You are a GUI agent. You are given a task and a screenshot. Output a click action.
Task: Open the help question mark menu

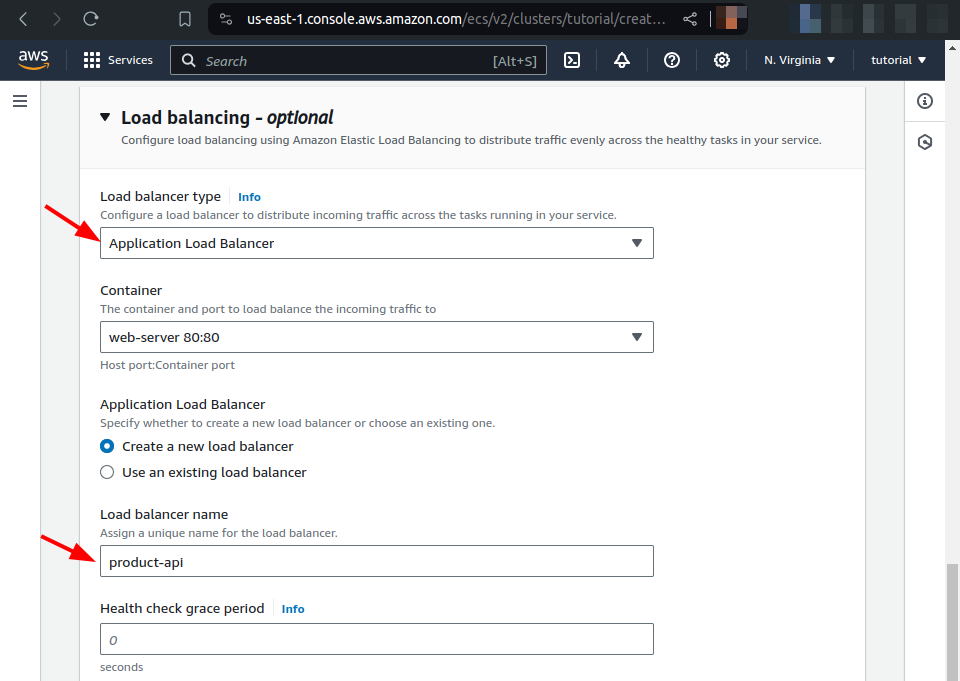coord(672,60)
